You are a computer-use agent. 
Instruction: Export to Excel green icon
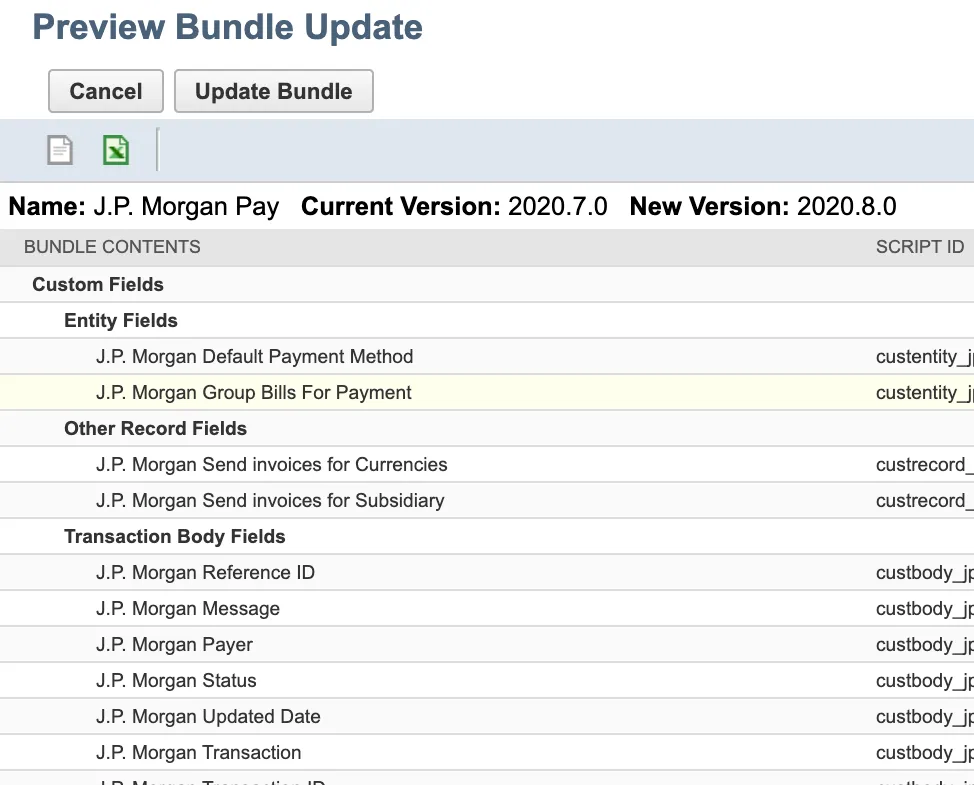(x=116, y=150)
